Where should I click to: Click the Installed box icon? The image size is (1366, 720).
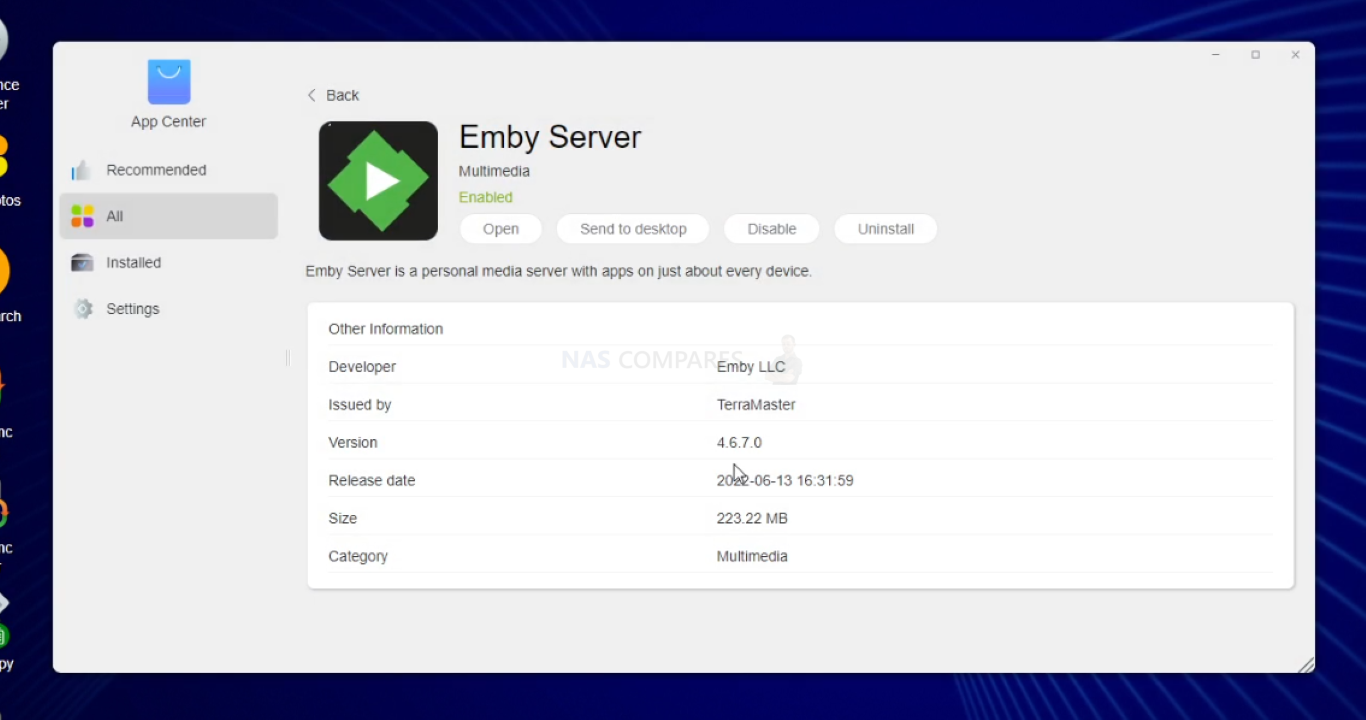click(x=82, y=262)
